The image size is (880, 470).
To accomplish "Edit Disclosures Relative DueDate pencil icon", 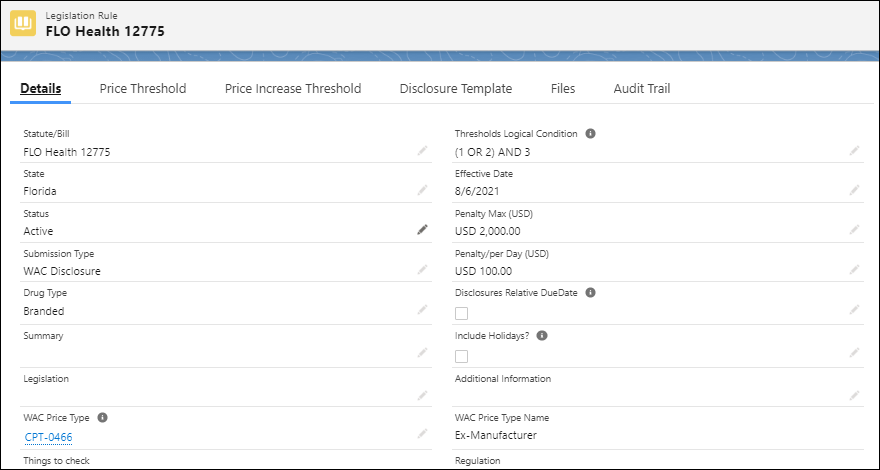I will coord(854,309).
